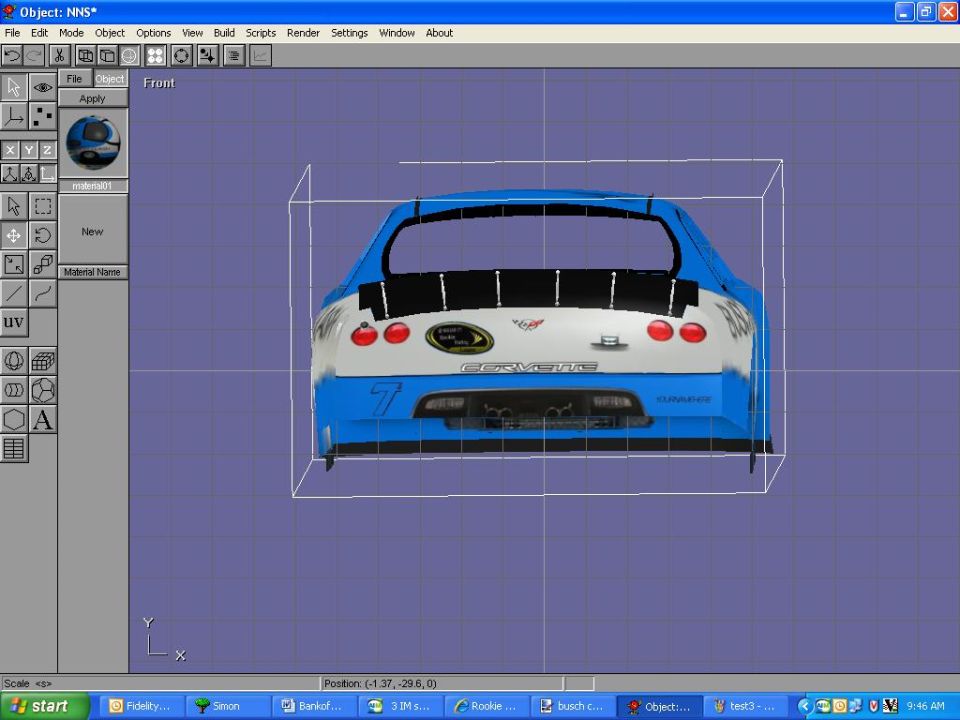Click the list options toolbar icon
Viewport: 960px width, 720px height.
[x=233, y=56]
